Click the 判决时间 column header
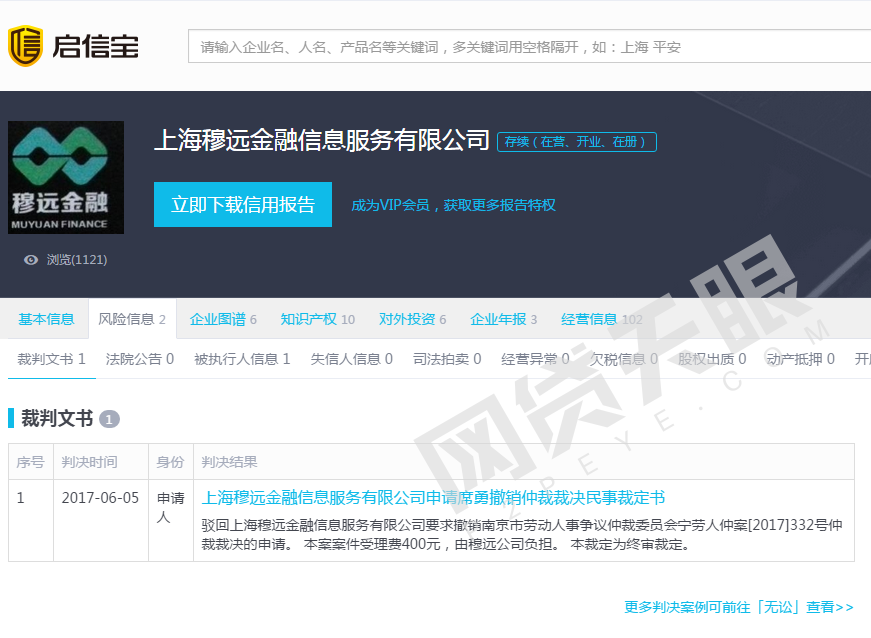Screen dimensions: 871x638 [89, 462]
